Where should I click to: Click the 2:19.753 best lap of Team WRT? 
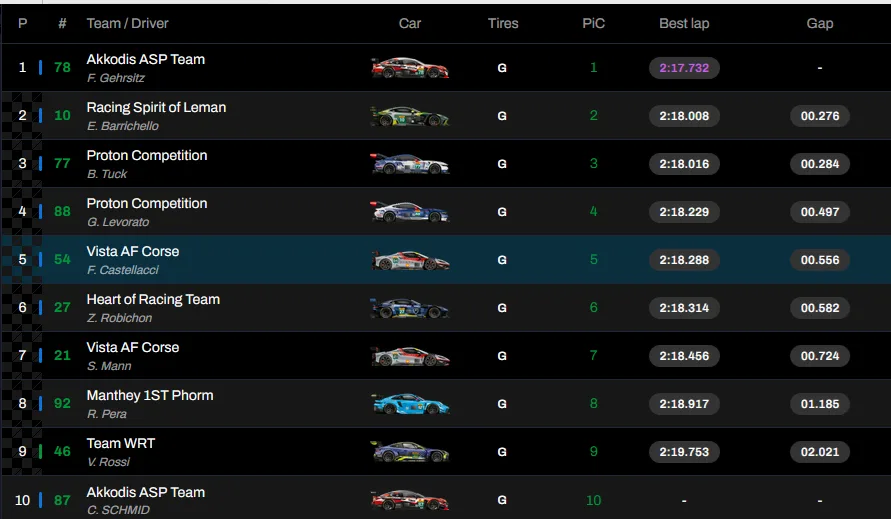point(684,452)
